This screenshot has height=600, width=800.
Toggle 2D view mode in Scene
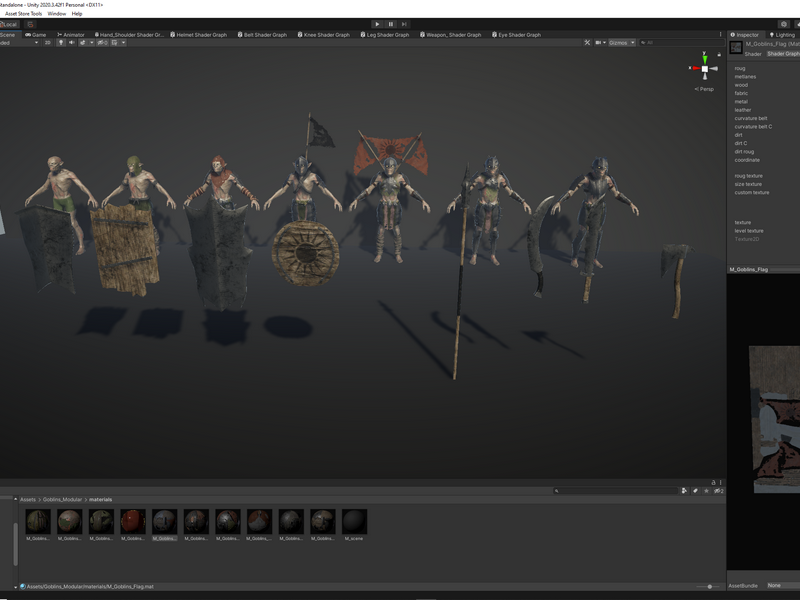47,43
